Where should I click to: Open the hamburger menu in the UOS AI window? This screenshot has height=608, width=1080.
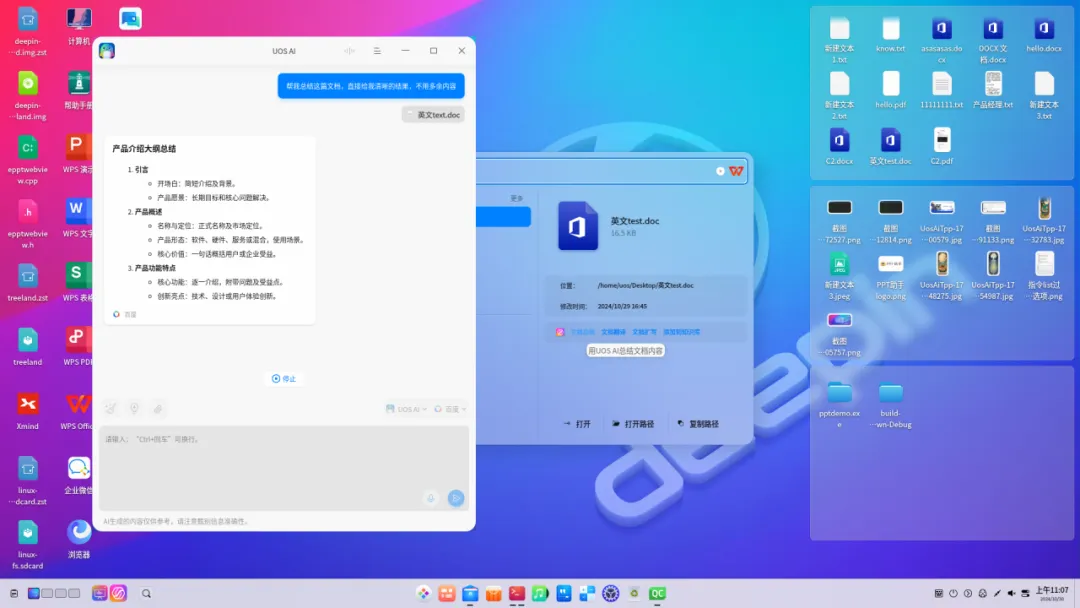[377, 51]
